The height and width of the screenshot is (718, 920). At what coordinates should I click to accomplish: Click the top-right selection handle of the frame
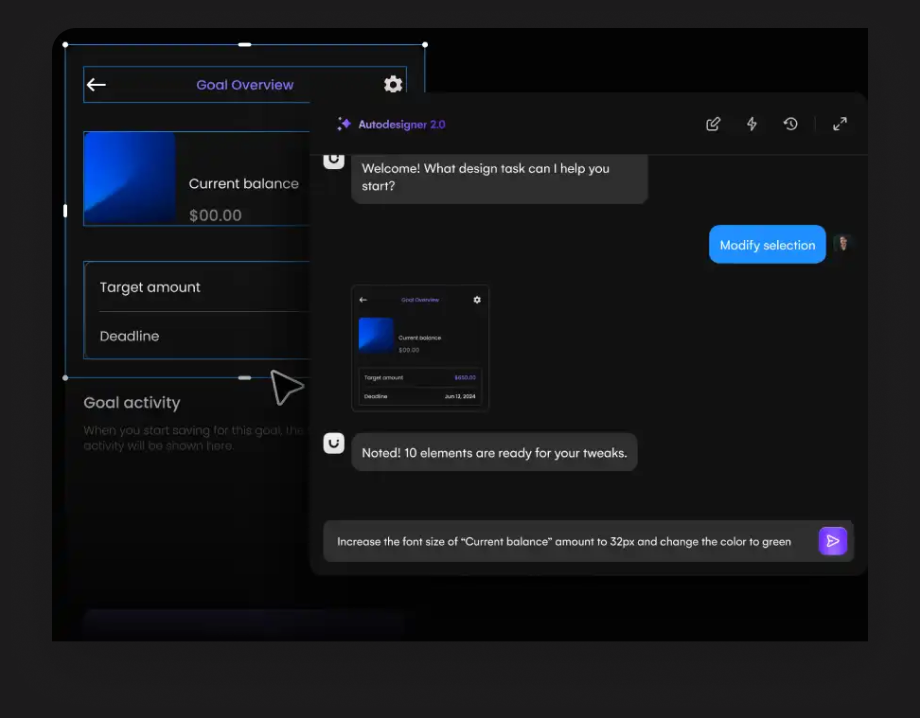425,45
